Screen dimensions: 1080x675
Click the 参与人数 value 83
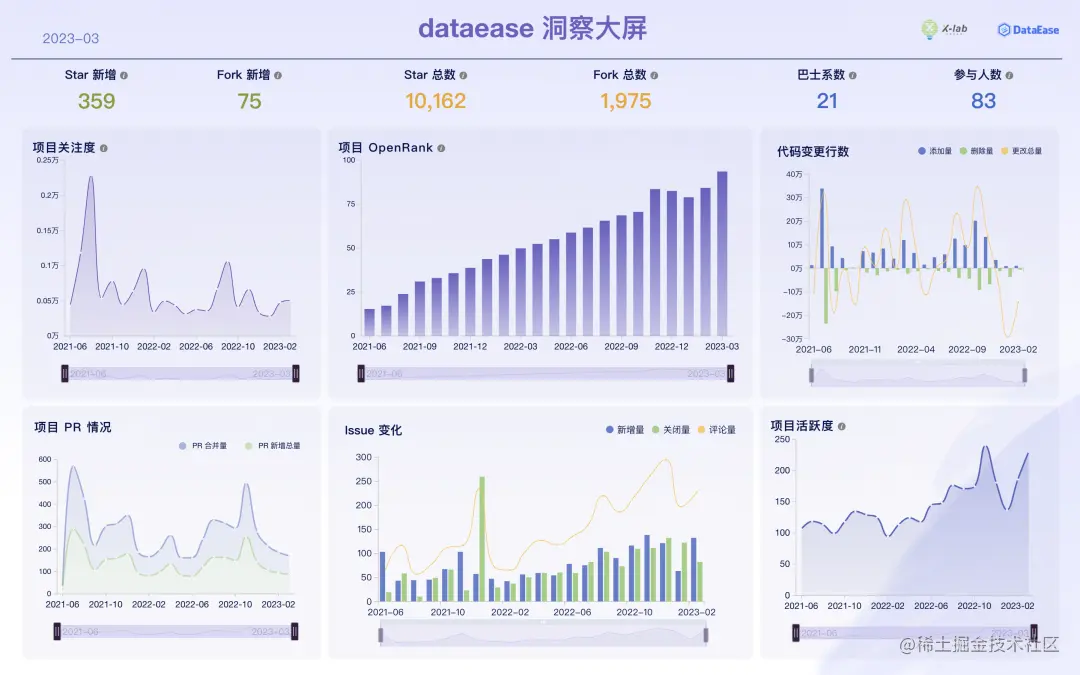coord(984,101)
